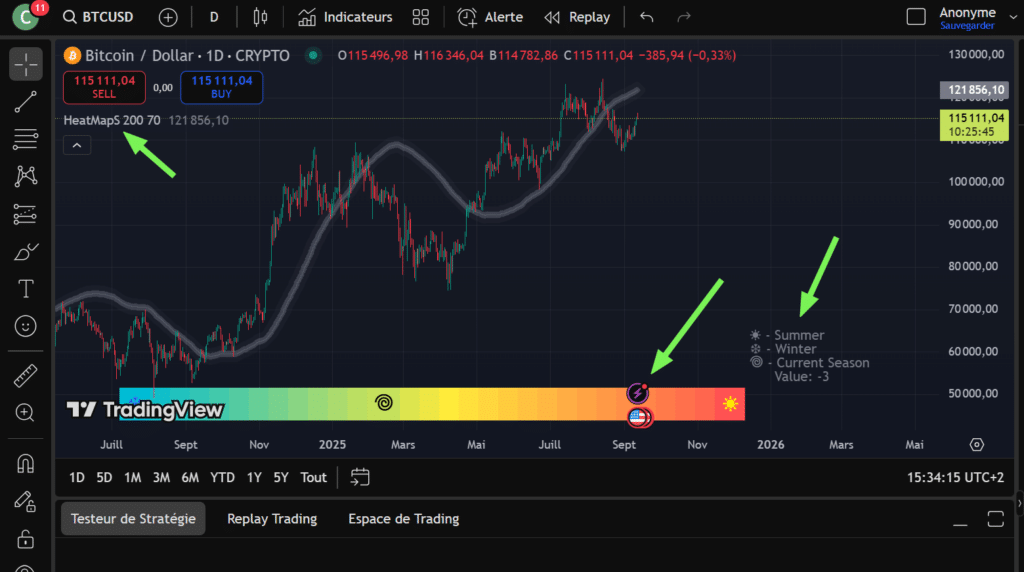
Task: Undo the last action
Action: tap(647, 18)
